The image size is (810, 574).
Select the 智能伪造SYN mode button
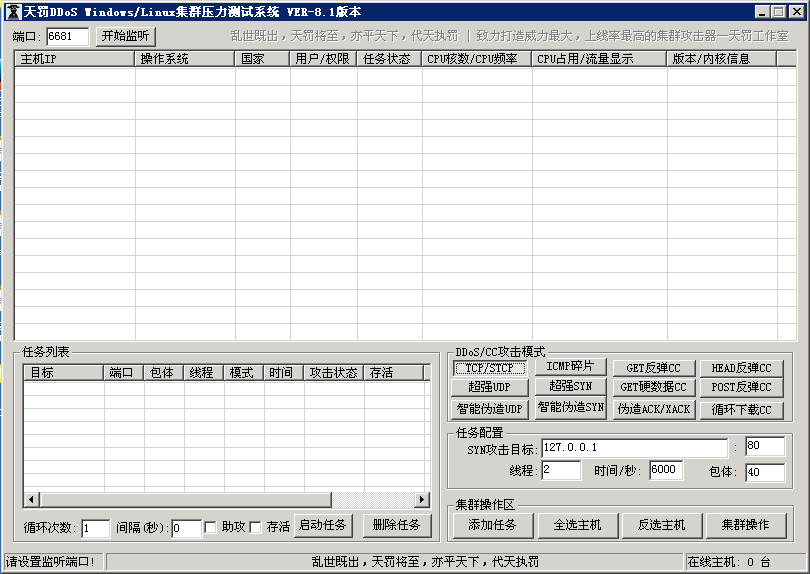[x=570, y=408]
